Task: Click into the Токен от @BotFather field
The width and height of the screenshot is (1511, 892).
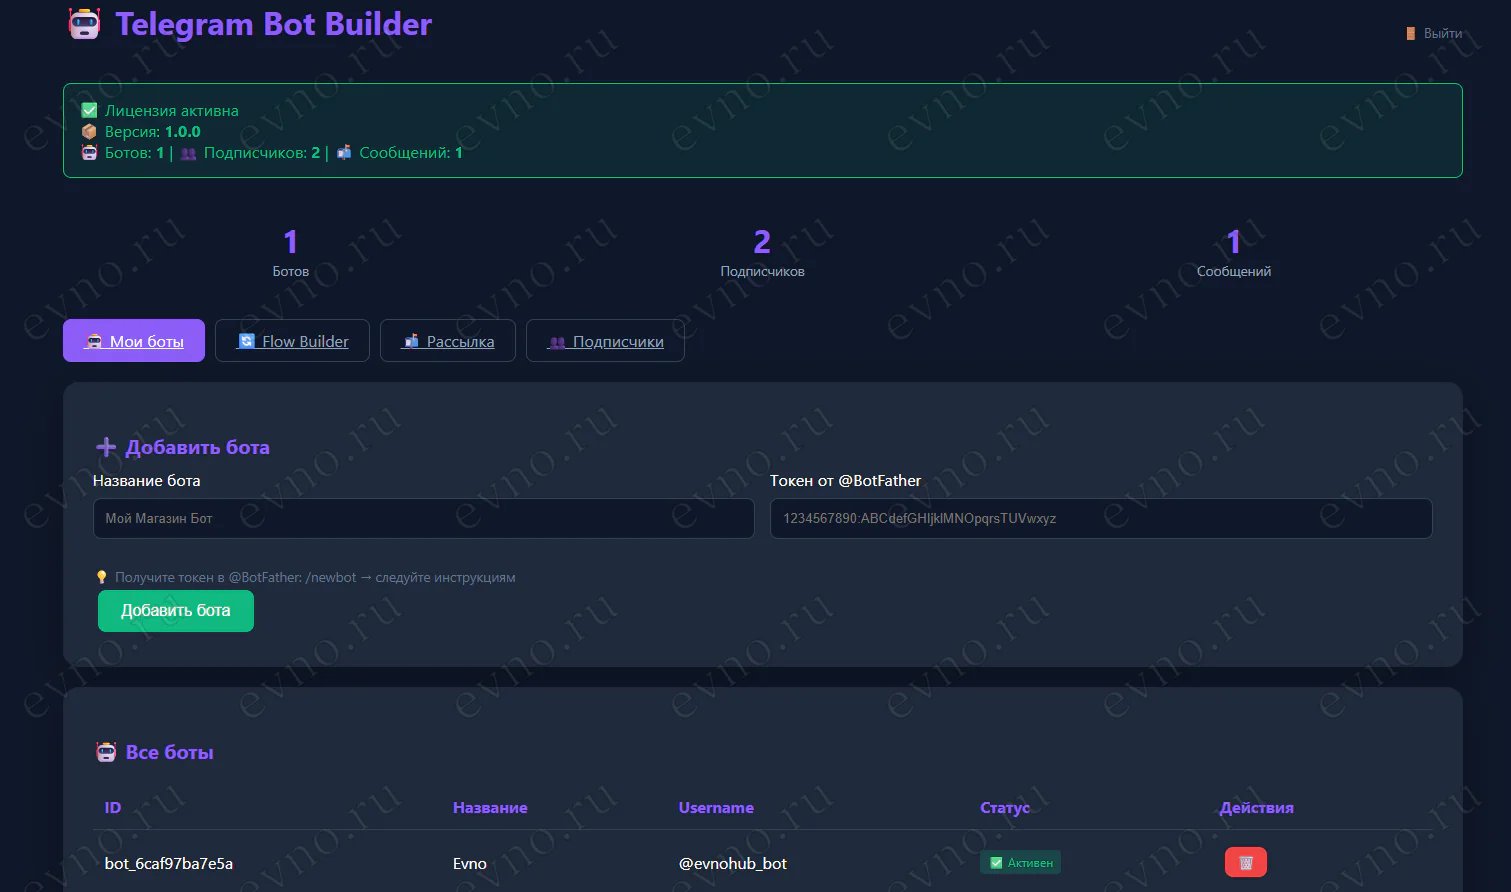Action: 1100,519
